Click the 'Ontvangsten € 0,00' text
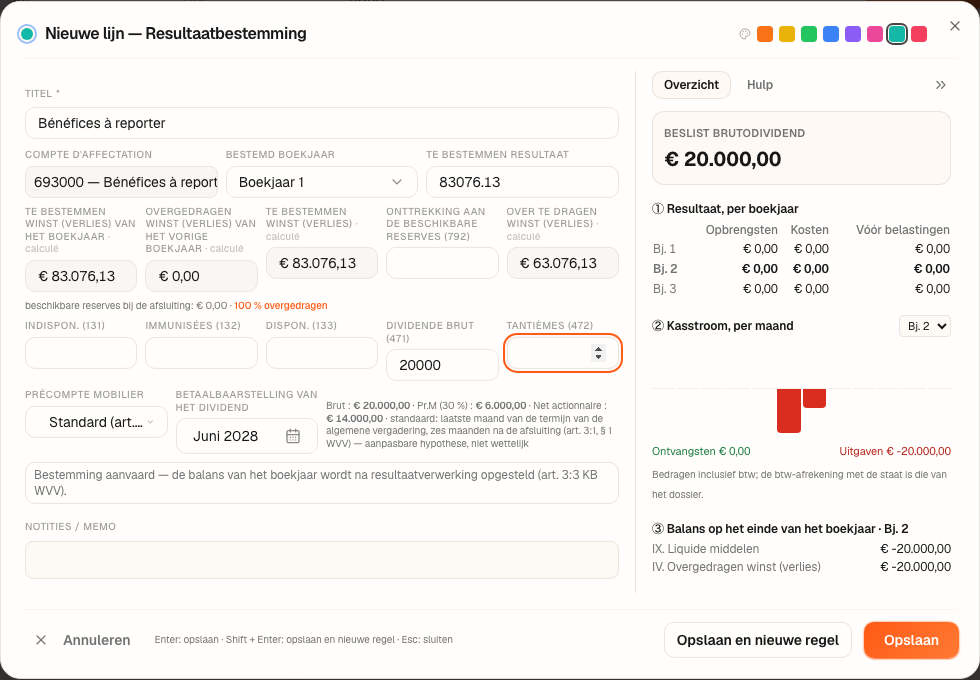Viewport: 980px width, 680px height. tap(701, 451)
